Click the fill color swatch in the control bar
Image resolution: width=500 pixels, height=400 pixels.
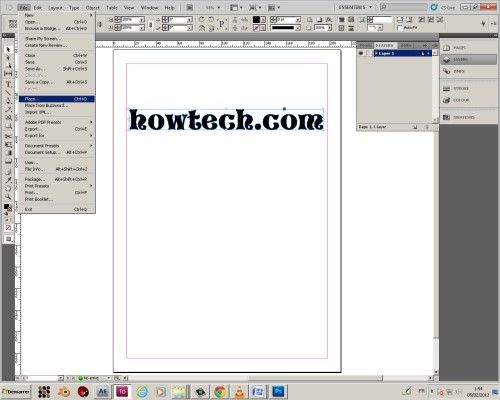coord(256,20)
